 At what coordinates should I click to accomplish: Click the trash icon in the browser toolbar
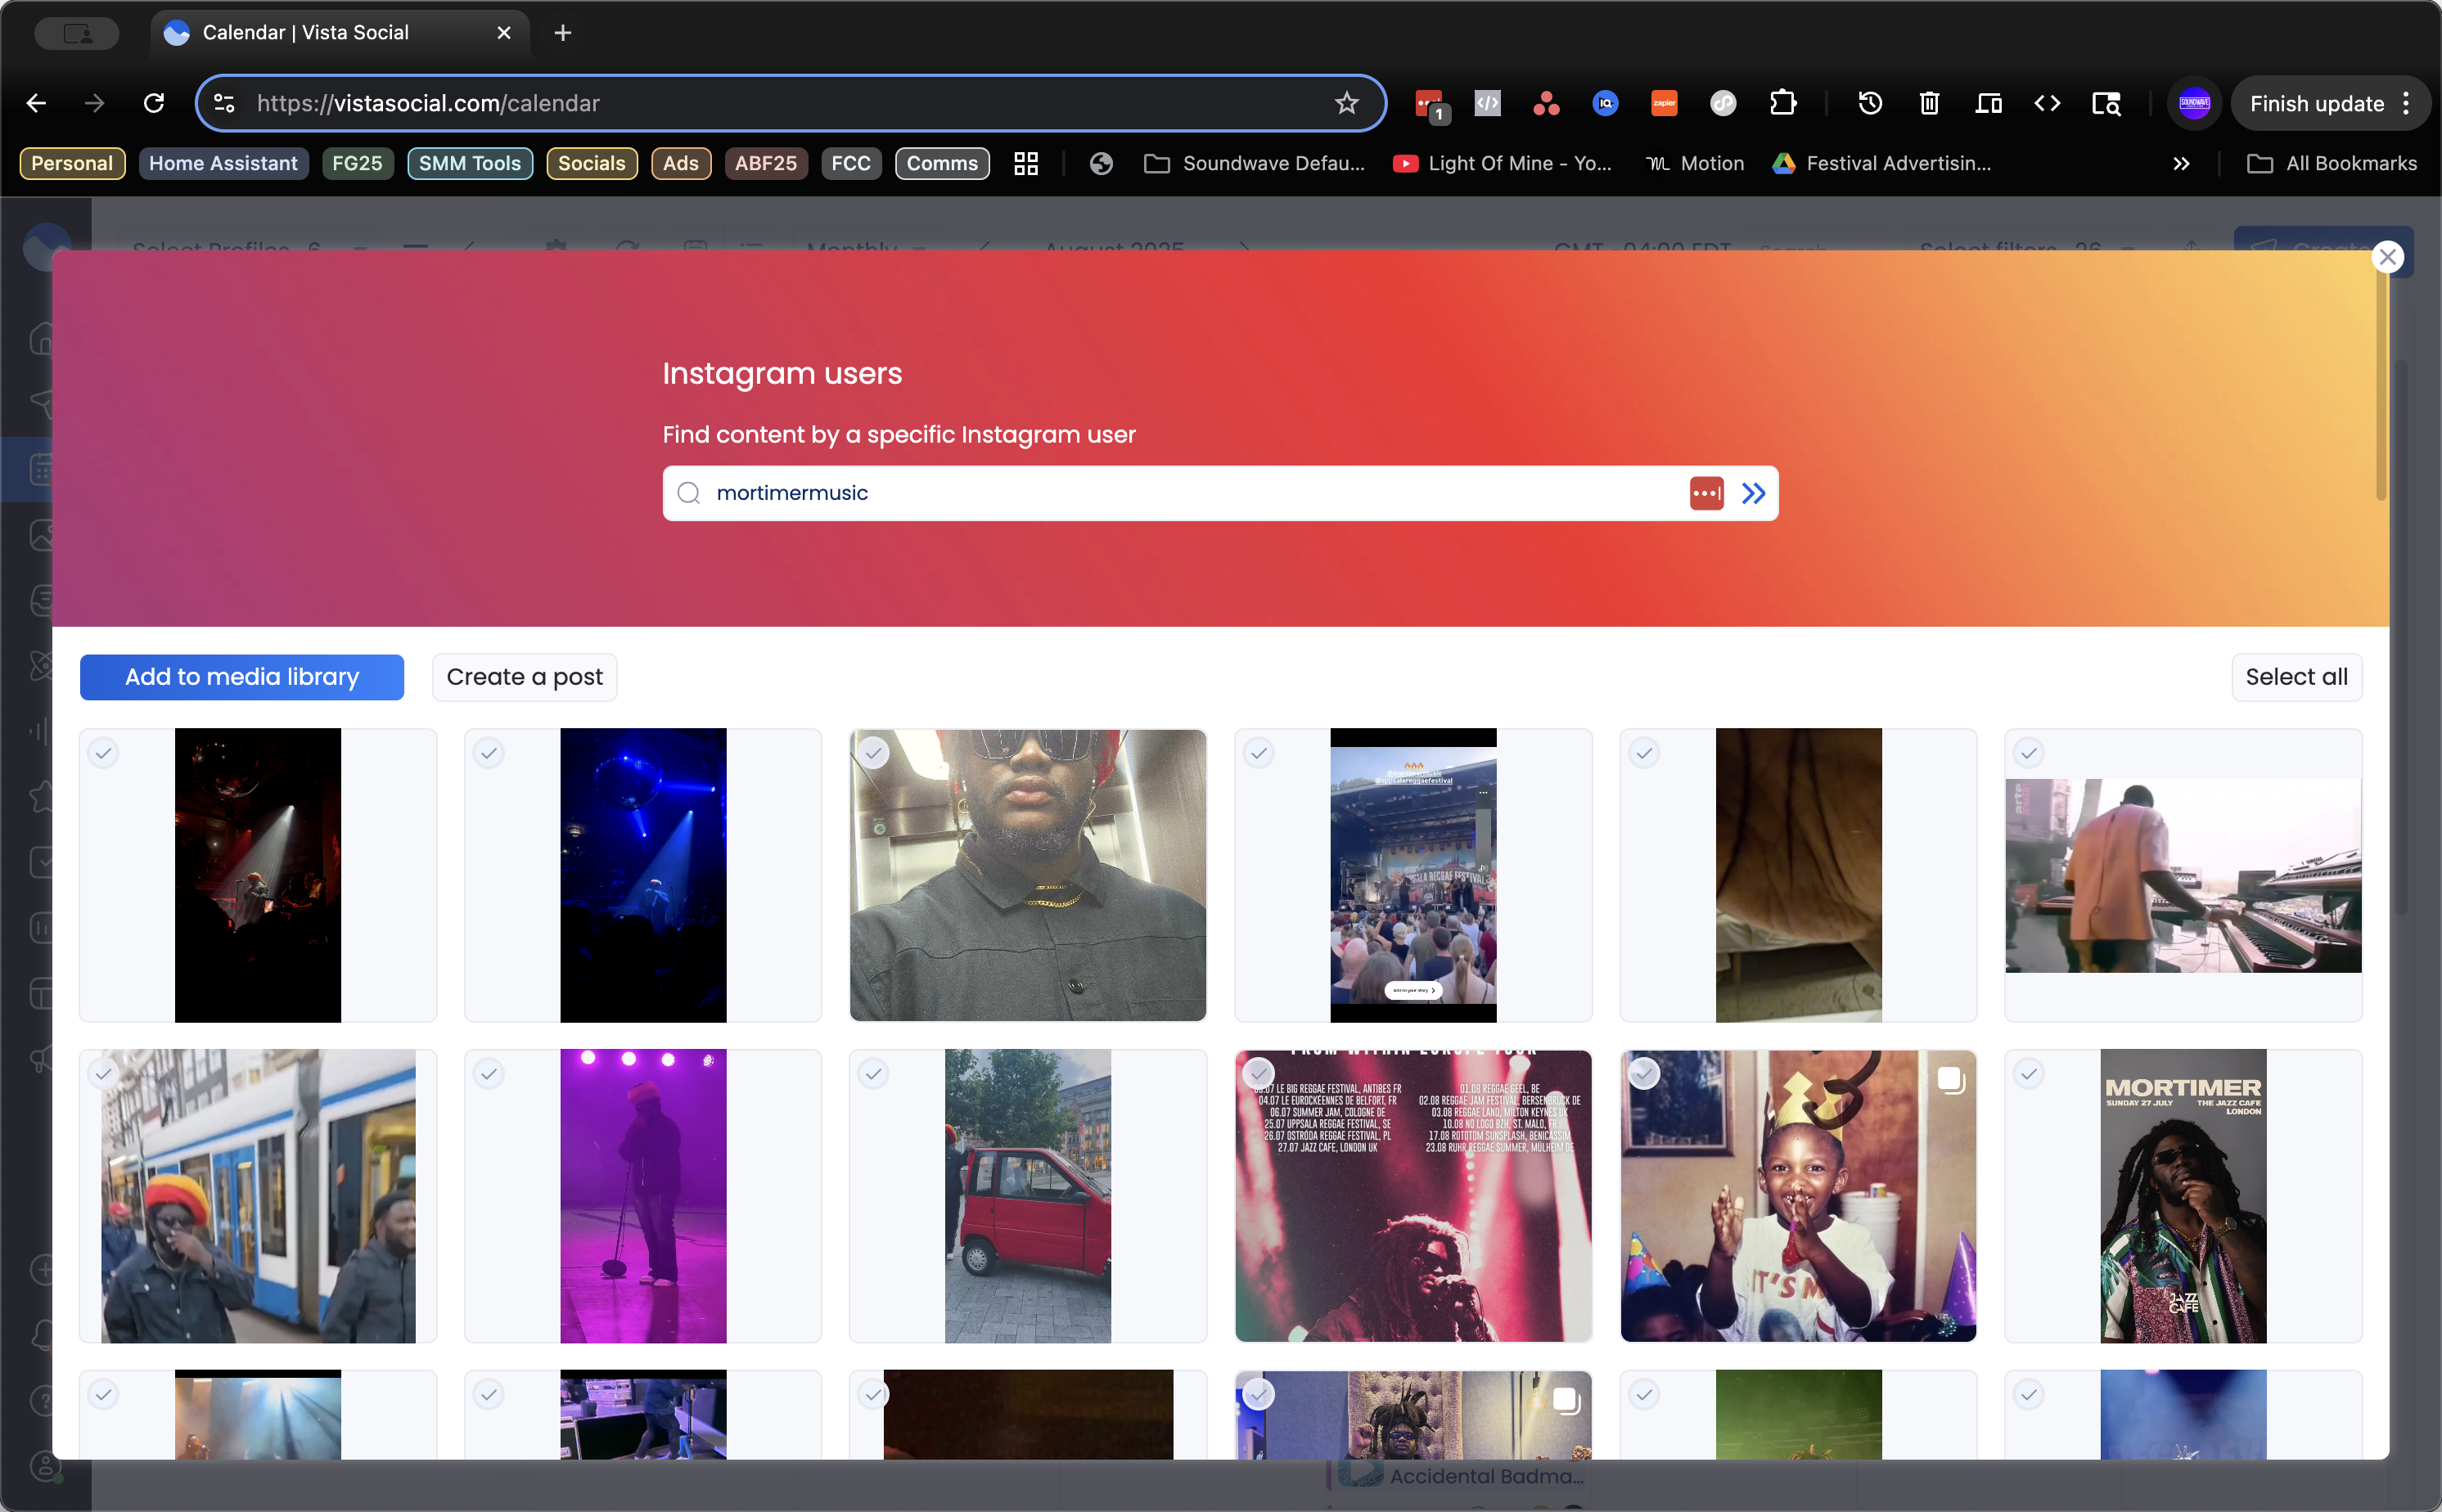(1928, 103)
